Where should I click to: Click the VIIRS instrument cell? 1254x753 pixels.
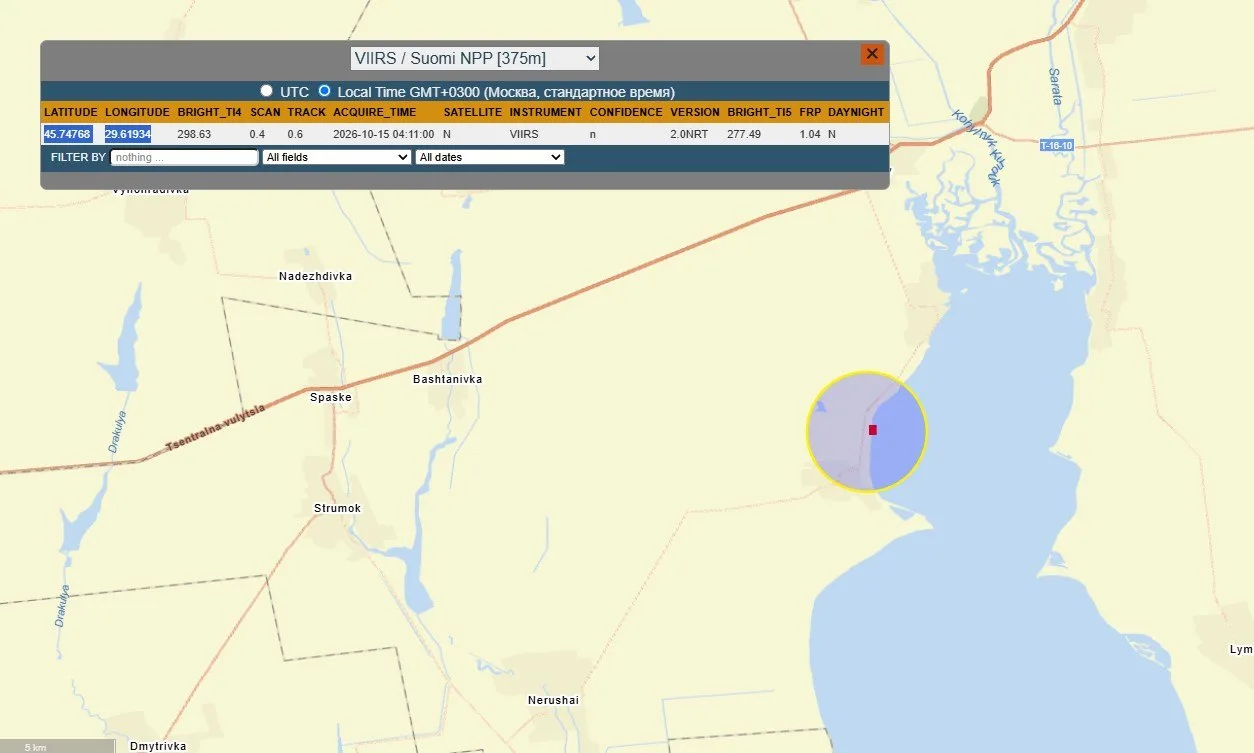coord(524,134)
